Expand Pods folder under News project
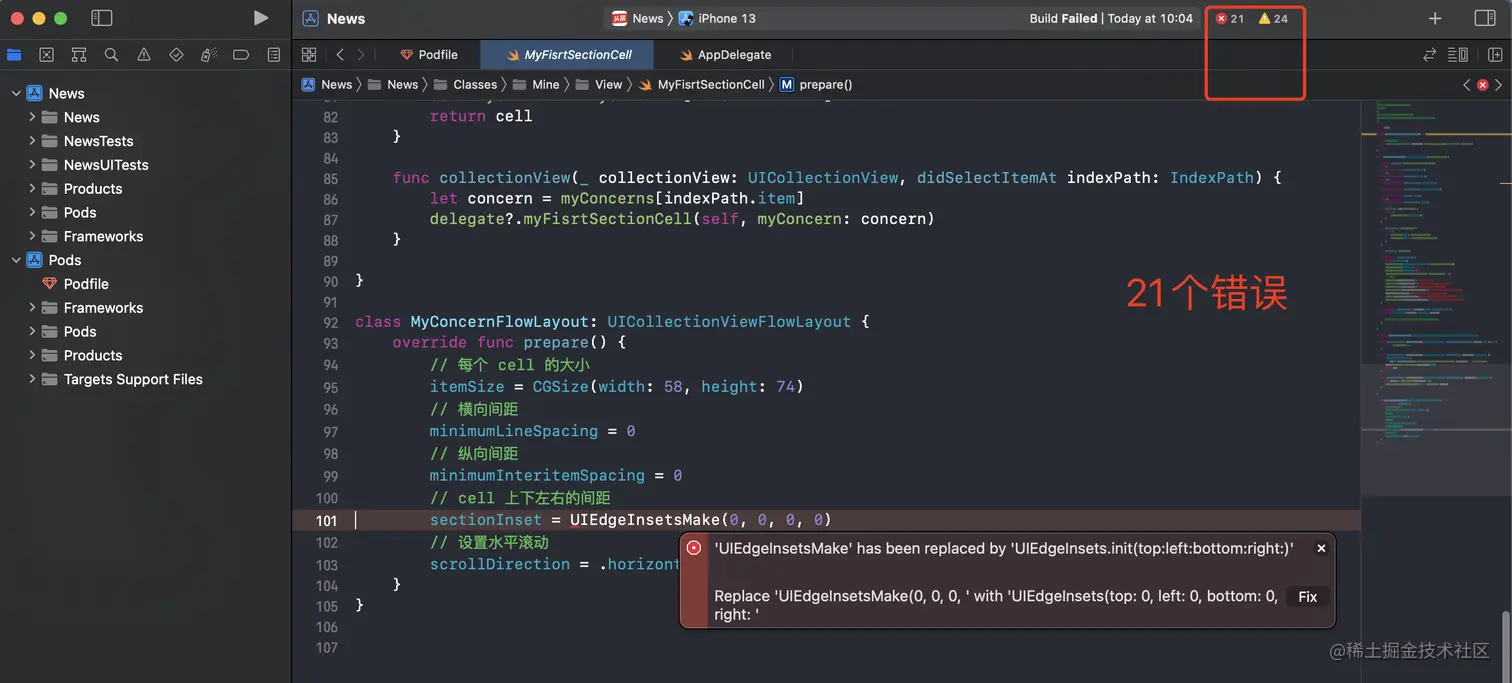The height and width of the screenshot is (683, 1512). (x=32, y=212)
